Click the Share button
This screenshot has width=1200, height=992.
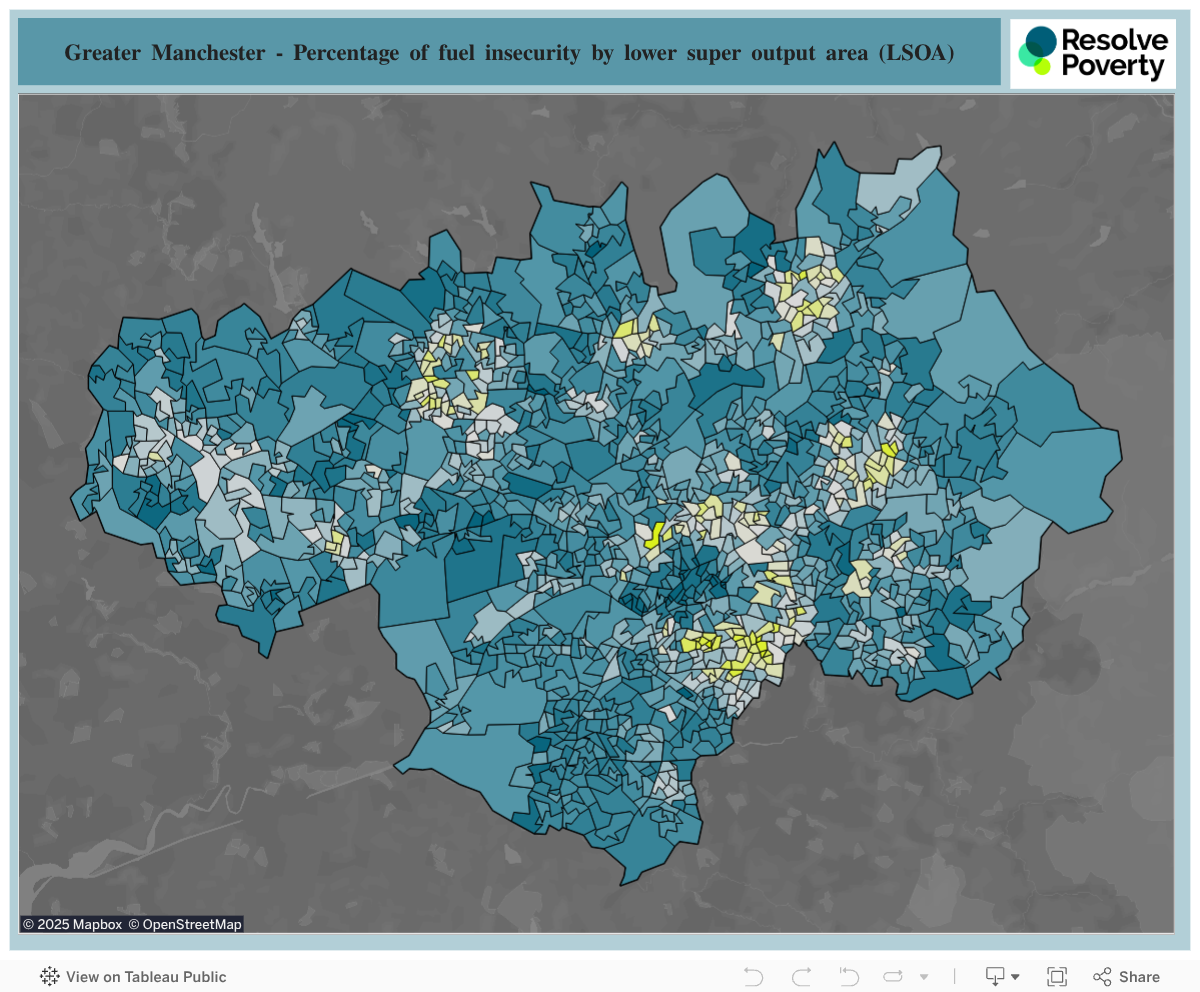click(x=1127, y=977)
